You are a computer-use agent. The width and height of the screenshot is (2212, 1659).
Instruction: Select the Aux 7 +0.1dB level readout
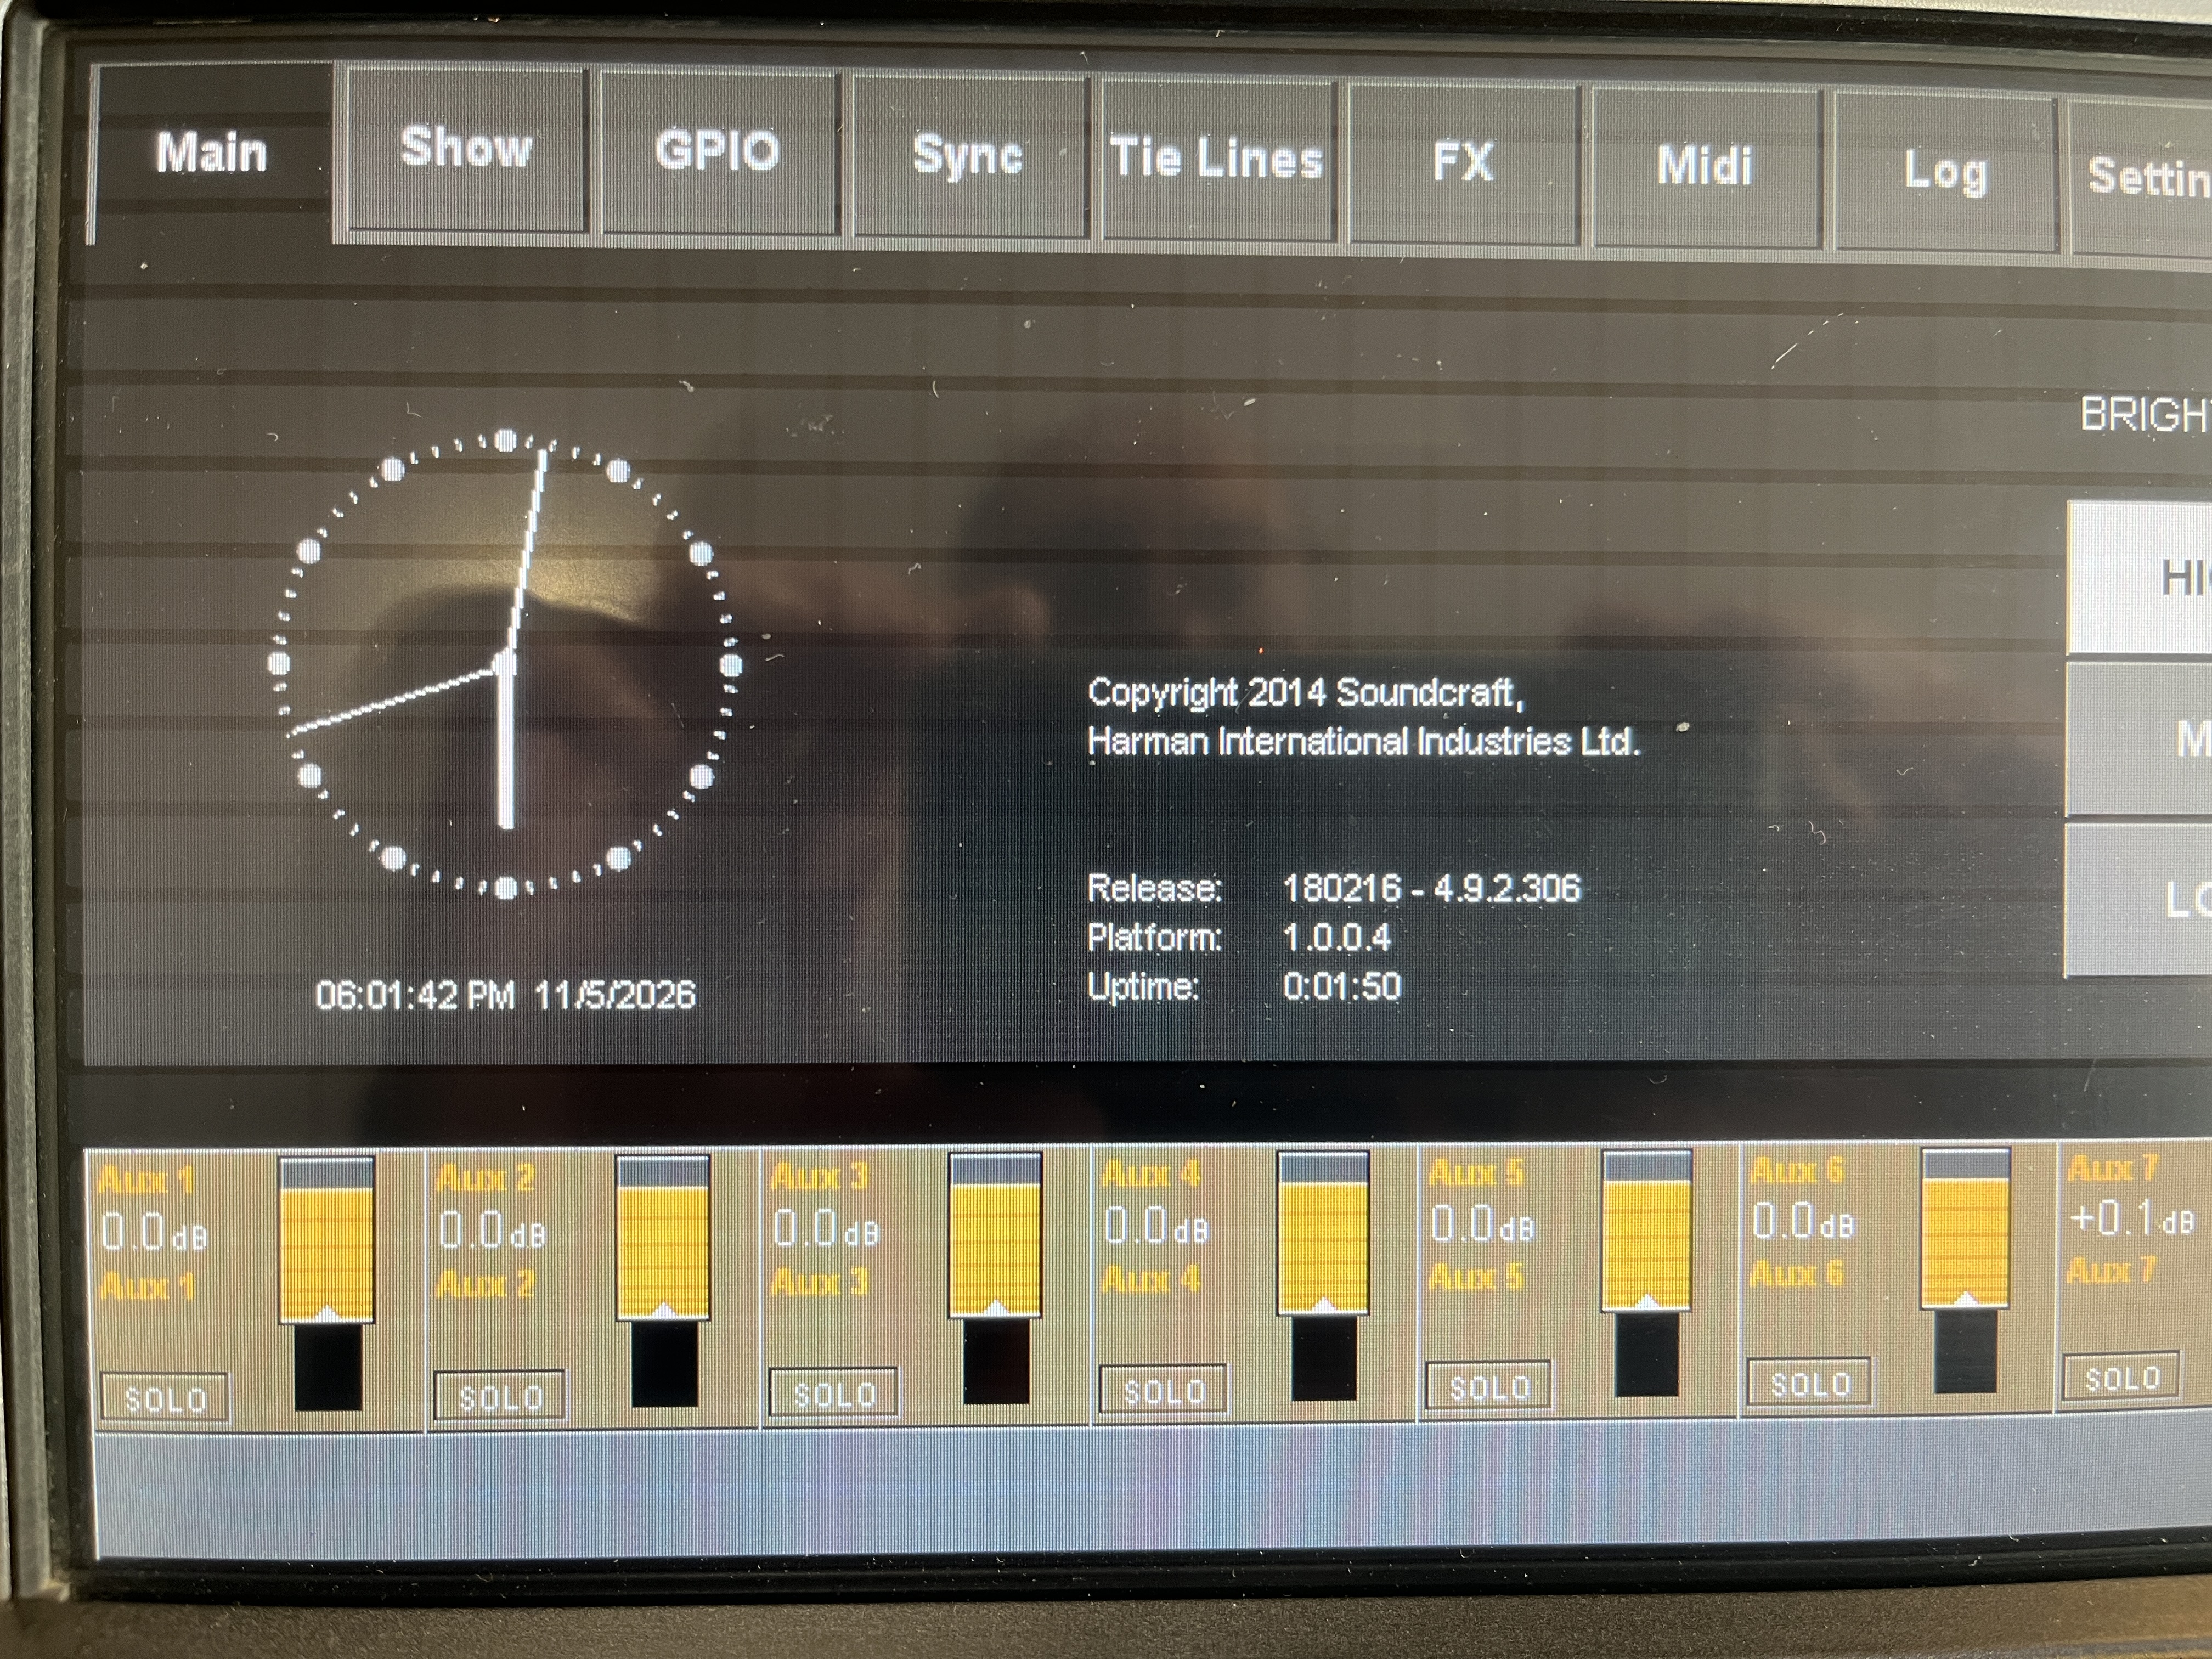pos(2132,1218)
